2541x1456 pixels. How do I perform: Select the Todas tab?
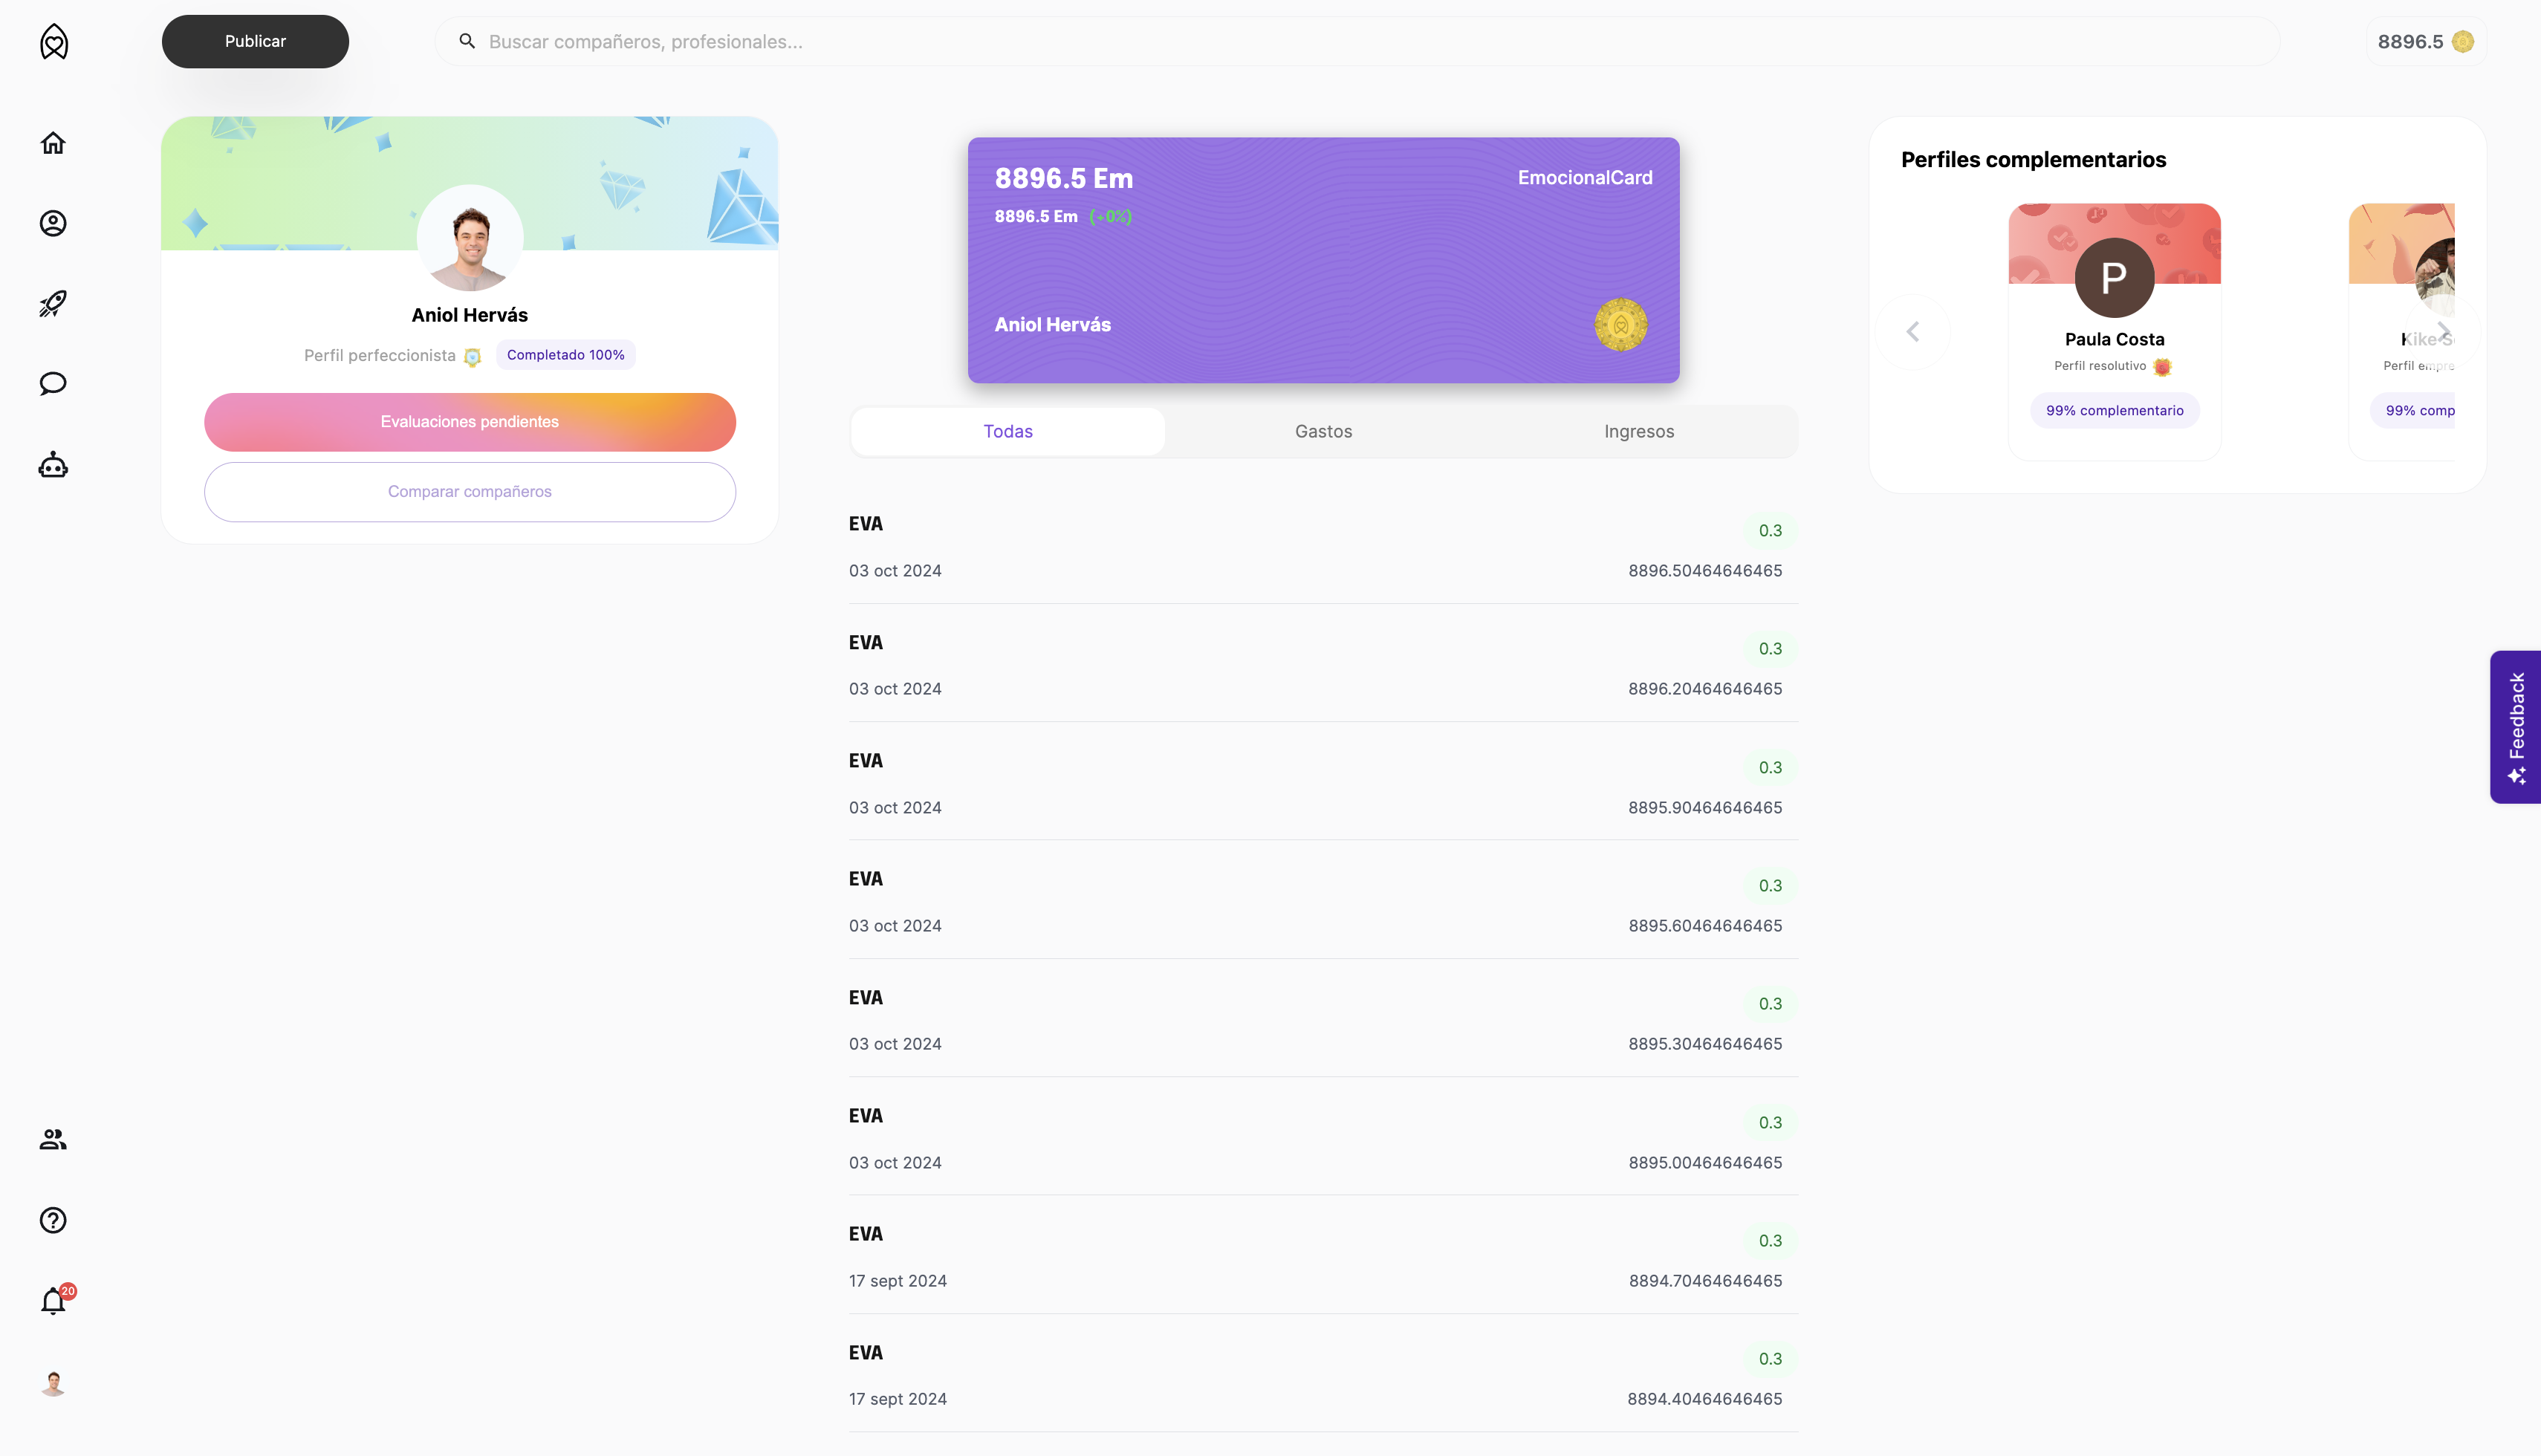click(x=1007, y=432)
